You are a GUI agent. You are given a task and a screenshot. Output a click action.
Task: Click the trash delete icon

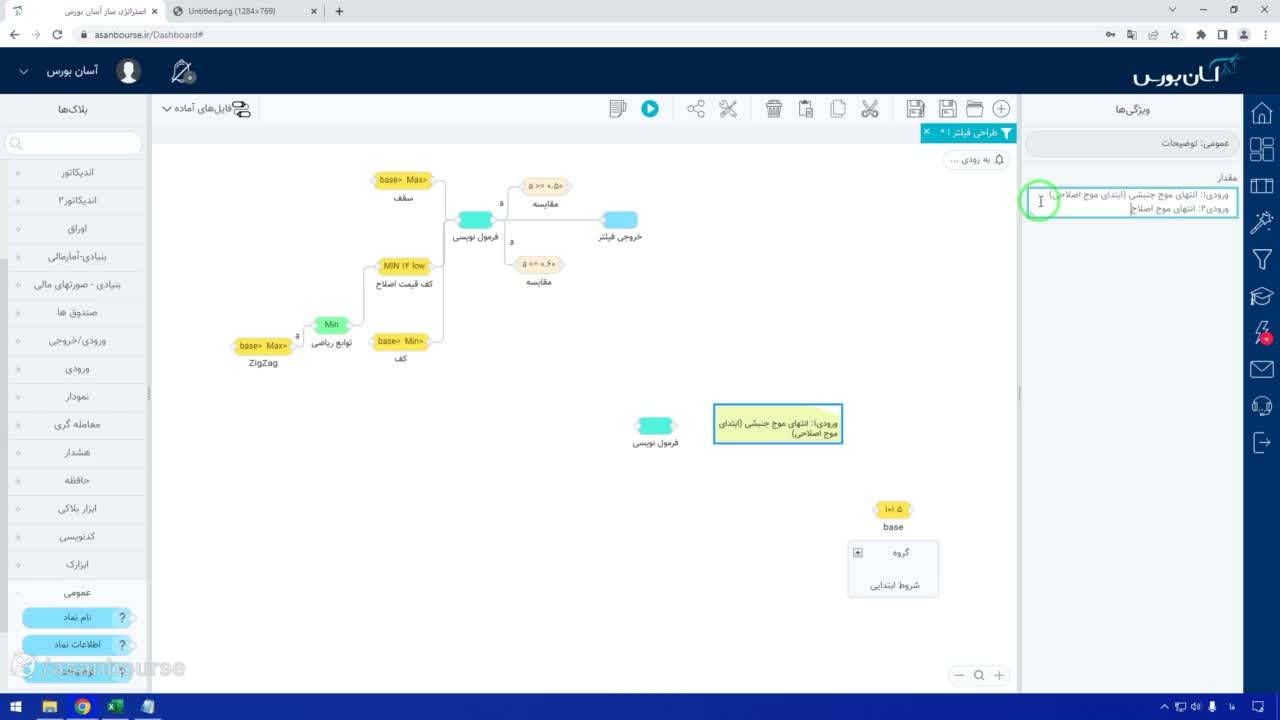click(774, 109)
